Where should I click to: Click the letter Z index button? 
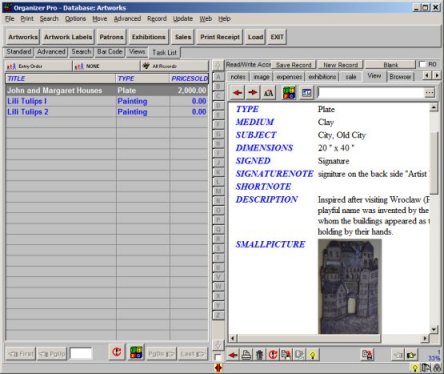tap(218, 315)
